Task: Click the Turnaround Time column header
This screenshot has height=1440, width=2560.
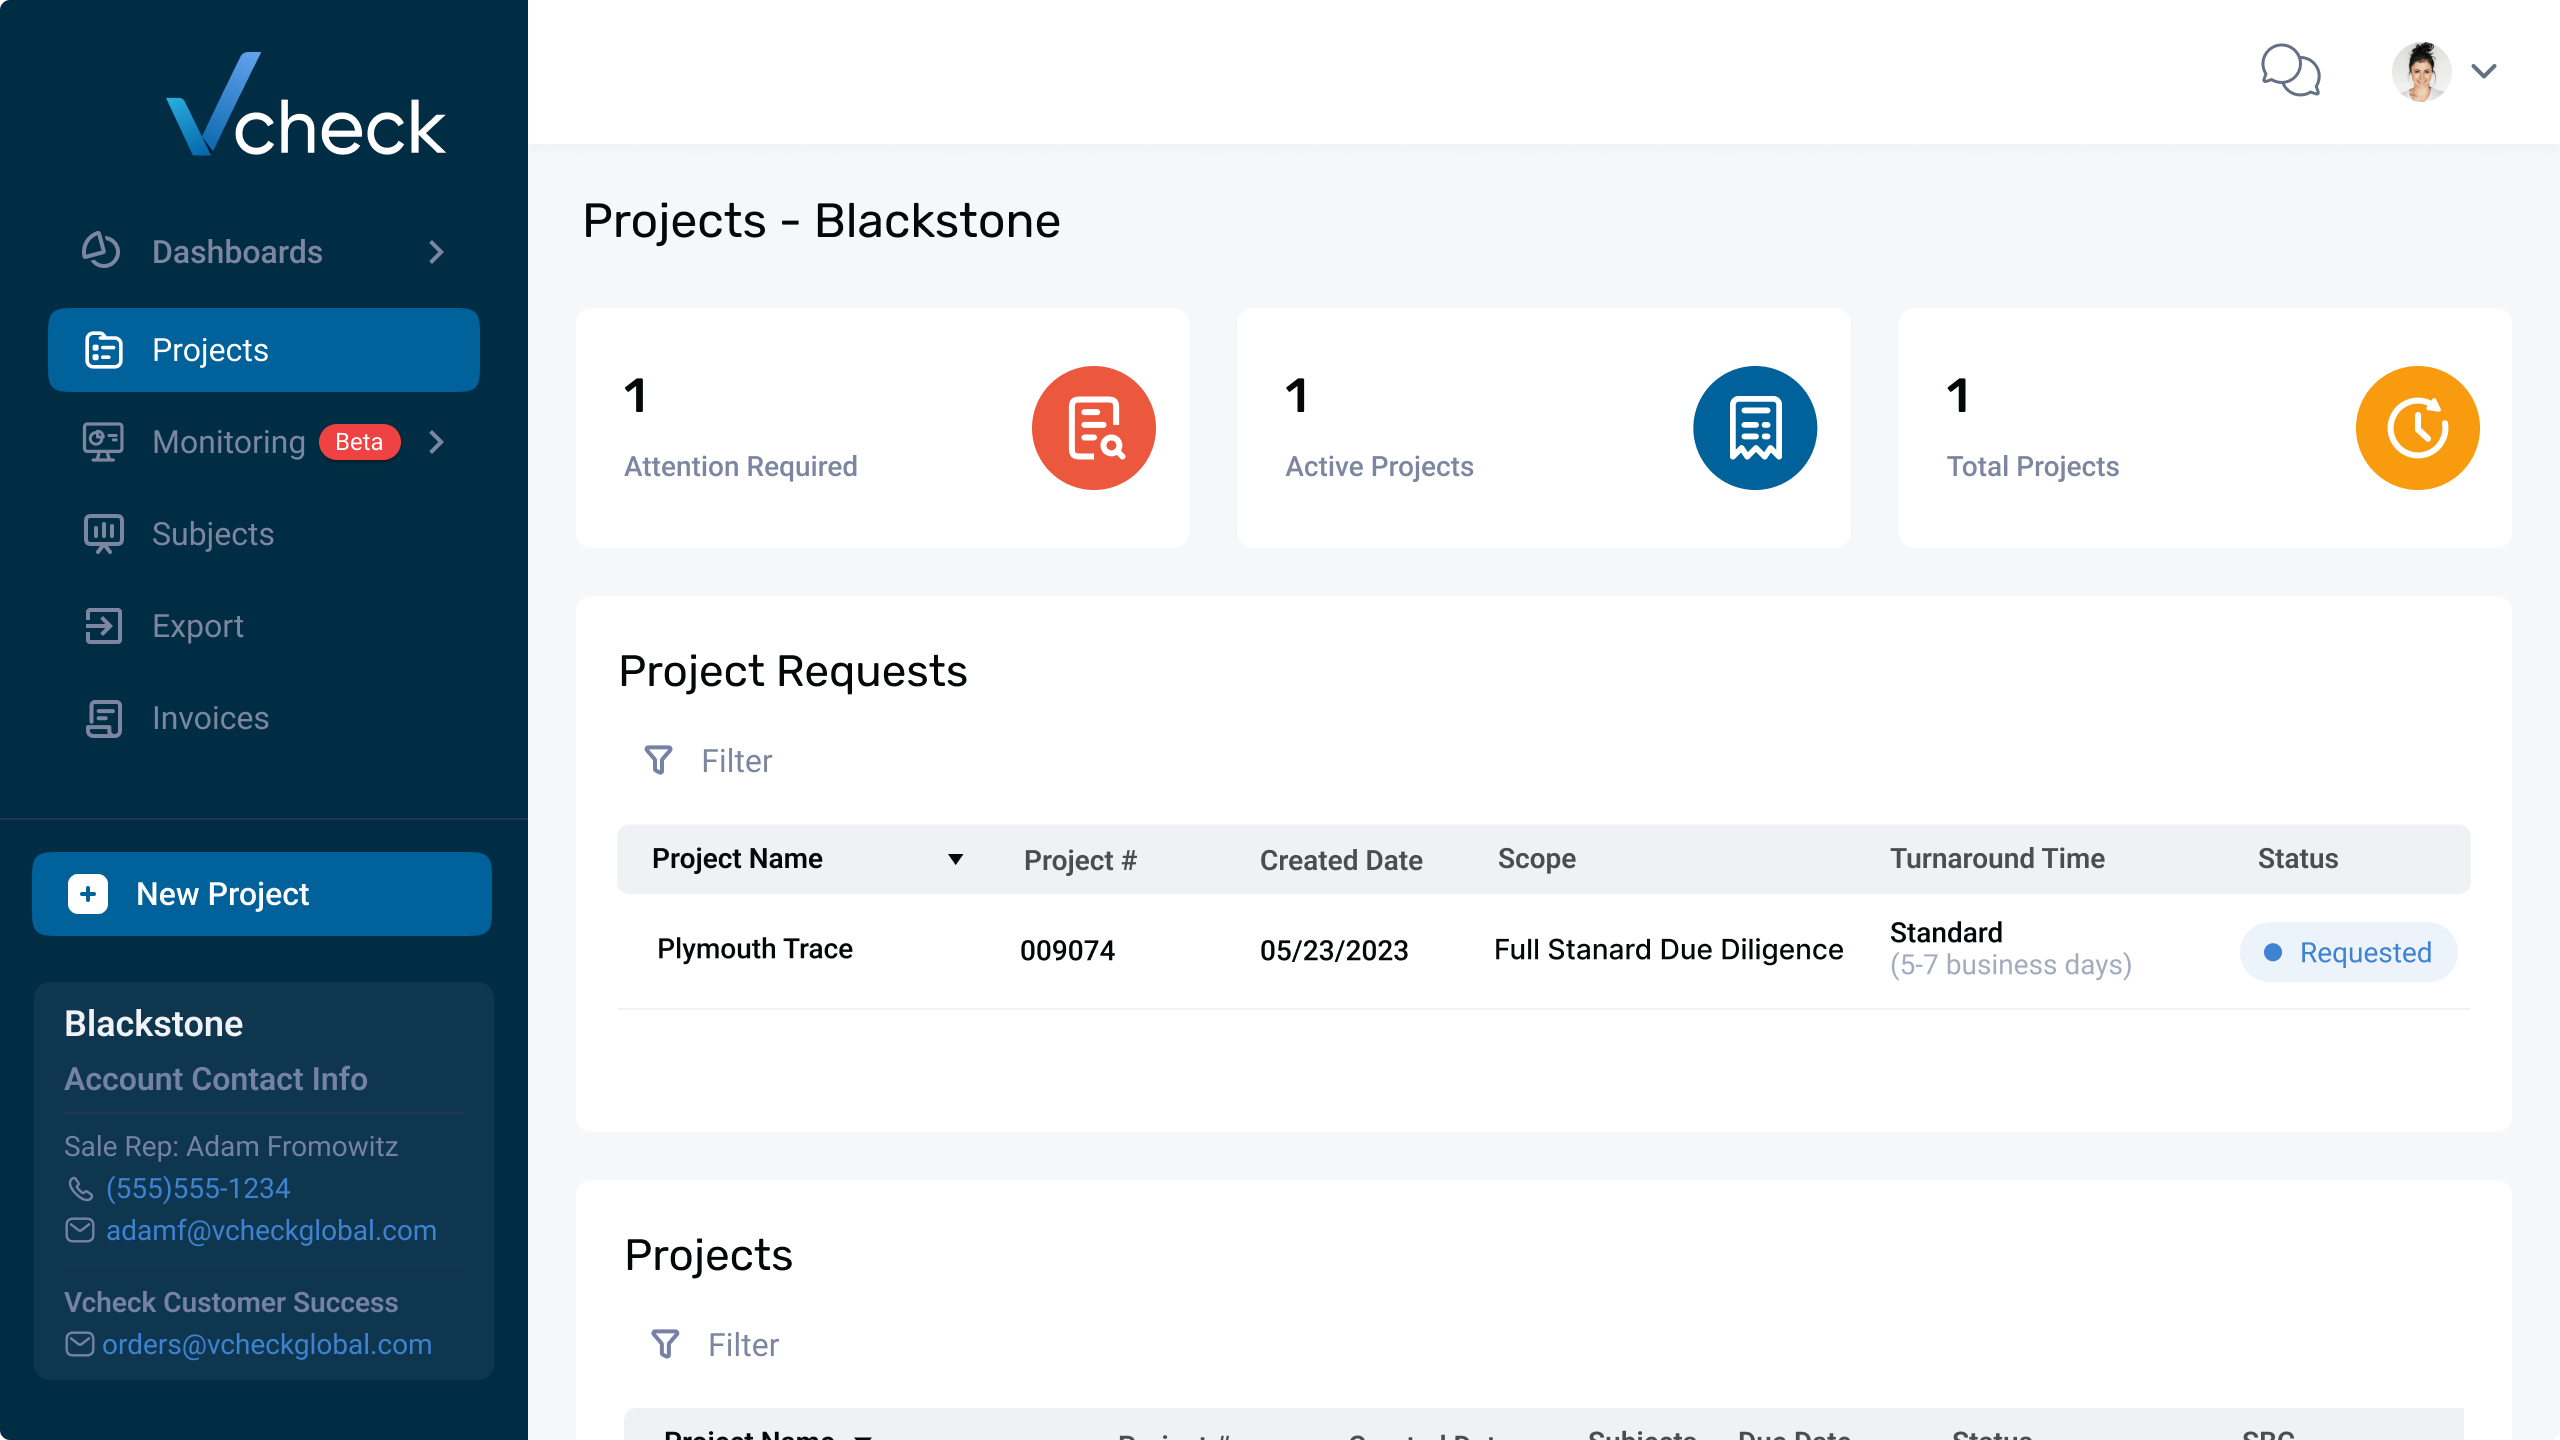Action: tap(1997, 859)
